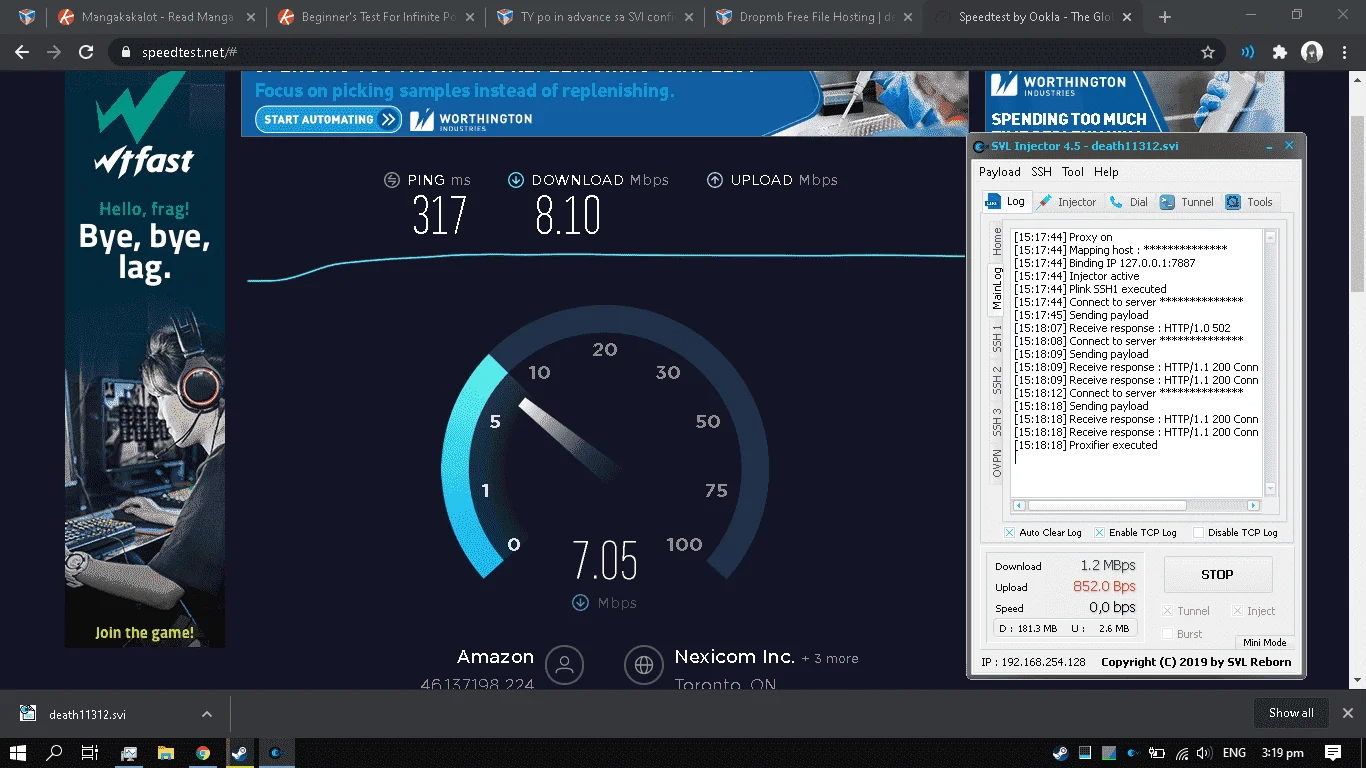Viewport: 1366px width, 768px height.
Task: Switch to the Dropmb Free File Hosting tab
Action: (x=815, y=17)
